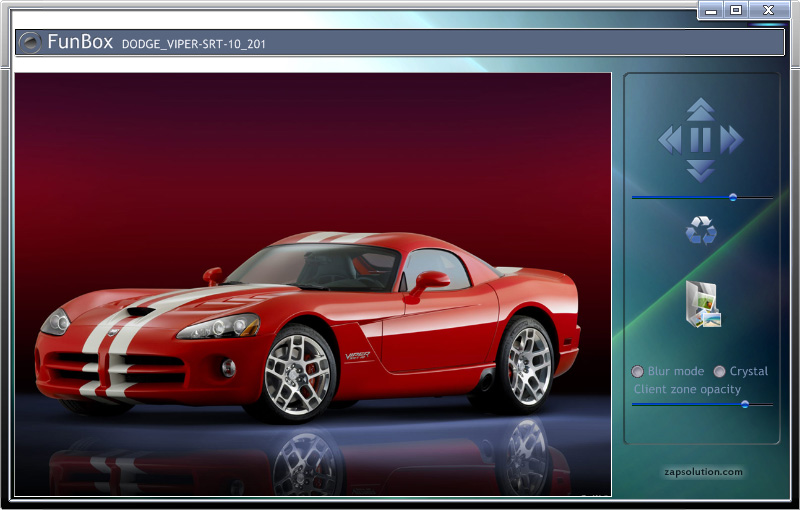The height and width of the screenshot is (510, 800).
Task: Click the FunBox title text
Action: [80, 42]
